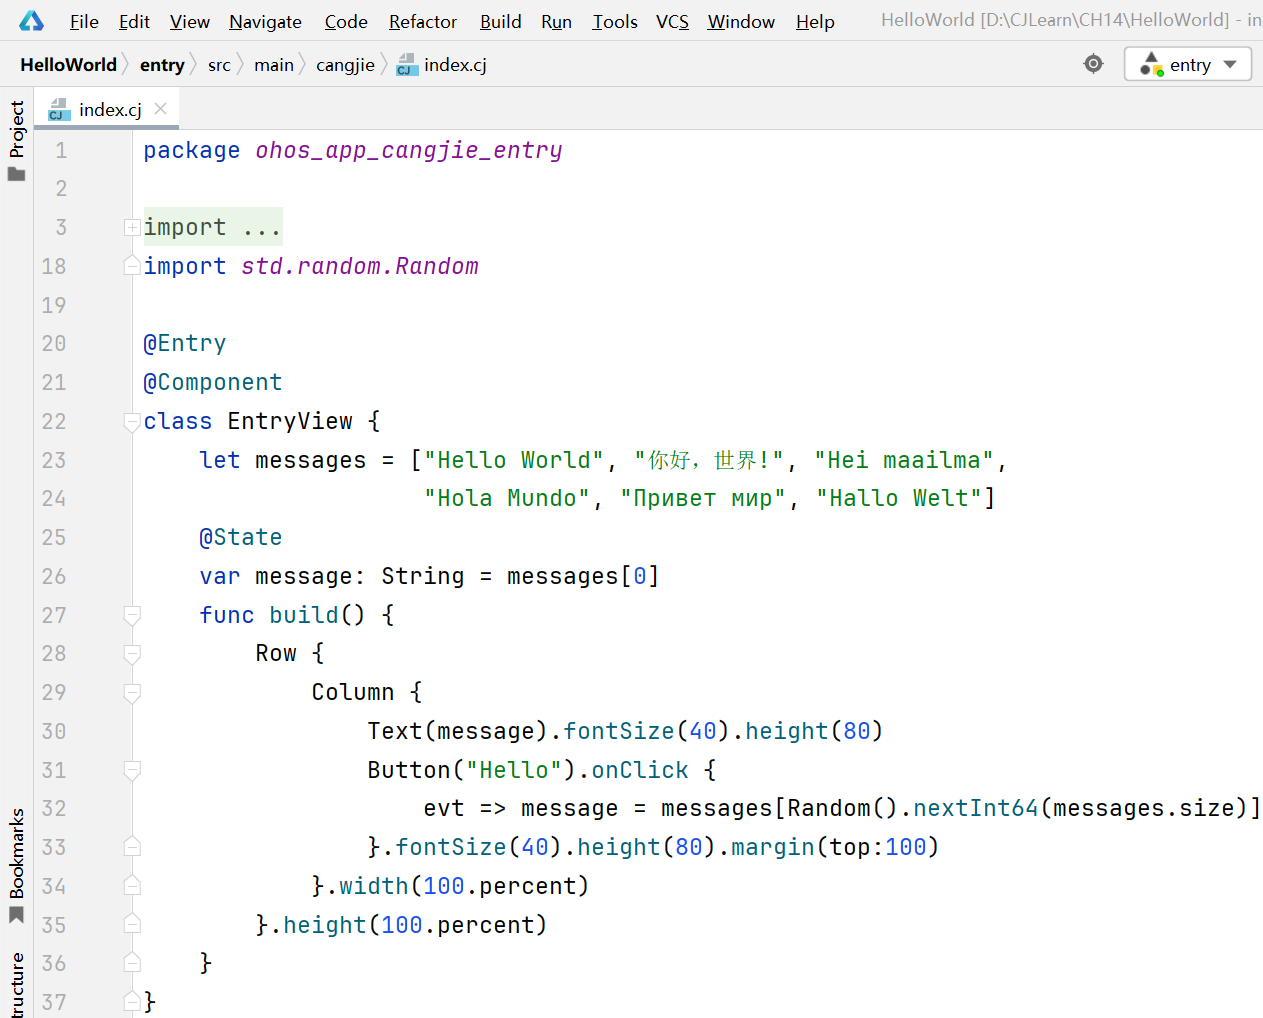This screenshot has width=1263, height=1018.
Task: Click the locate target crosshair icon
Action: pyautogui.click(x=1093, y=64)
